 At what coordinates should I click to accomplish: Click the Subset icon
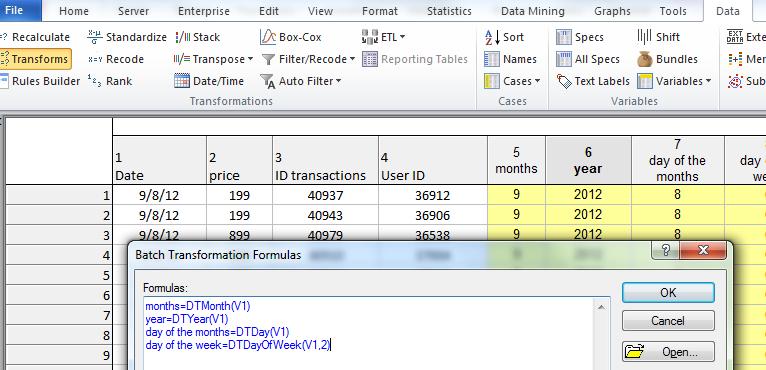(x=735, y=81)
